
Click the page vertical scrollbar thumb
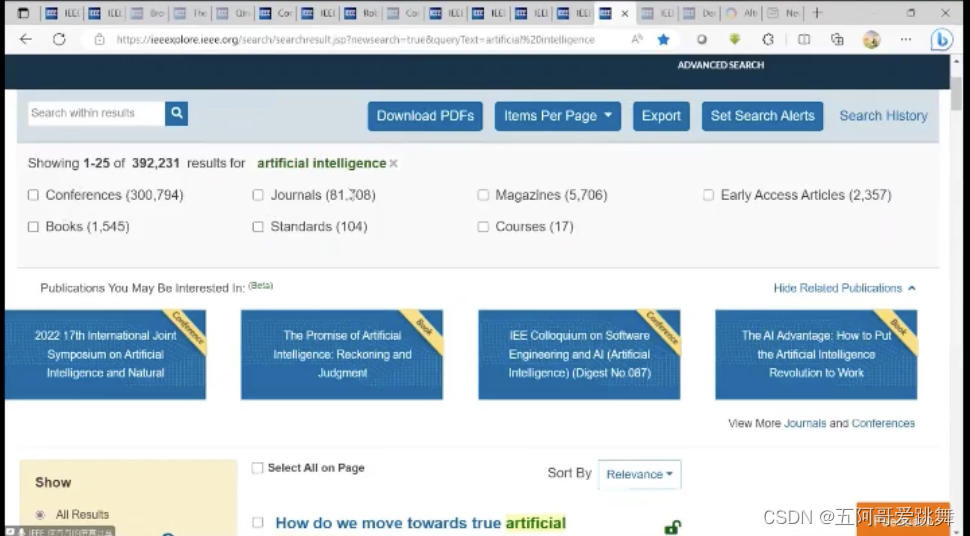(x=956, y=93)
